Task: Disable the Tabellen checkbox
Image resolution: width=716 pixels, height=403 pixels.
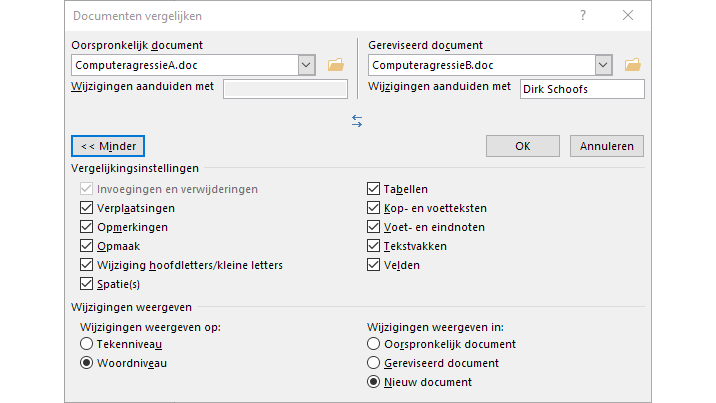Action: pos(374,189)
